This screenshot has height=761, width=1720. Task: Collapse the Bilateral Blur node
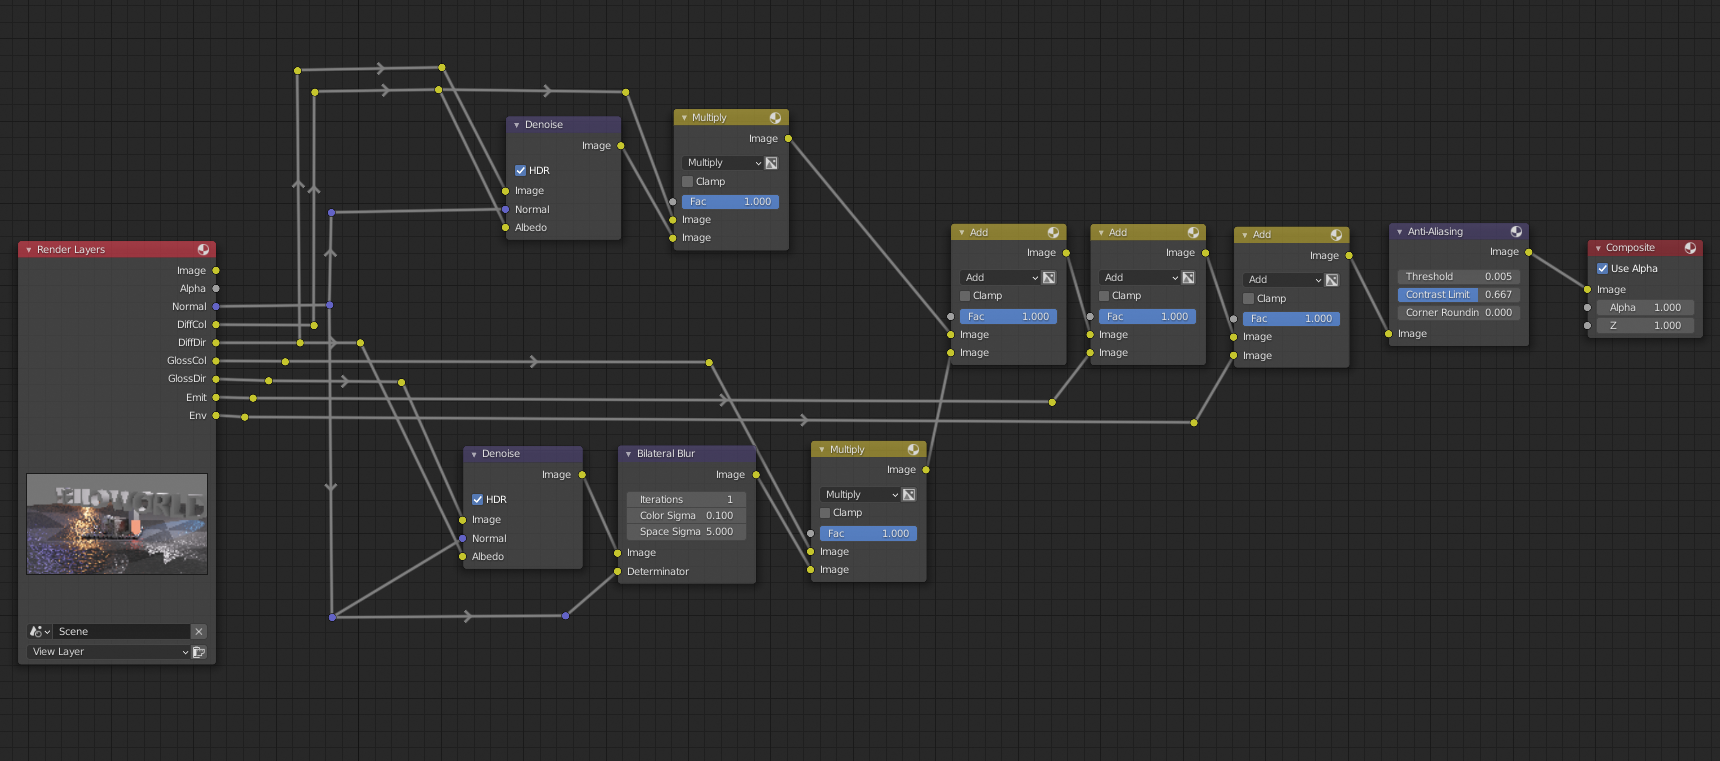coord(627,453)
